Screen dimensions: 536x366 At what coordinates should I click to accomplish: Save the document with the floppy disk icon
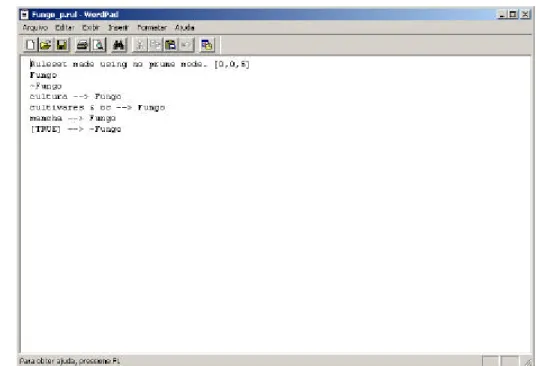pos(62,45)
